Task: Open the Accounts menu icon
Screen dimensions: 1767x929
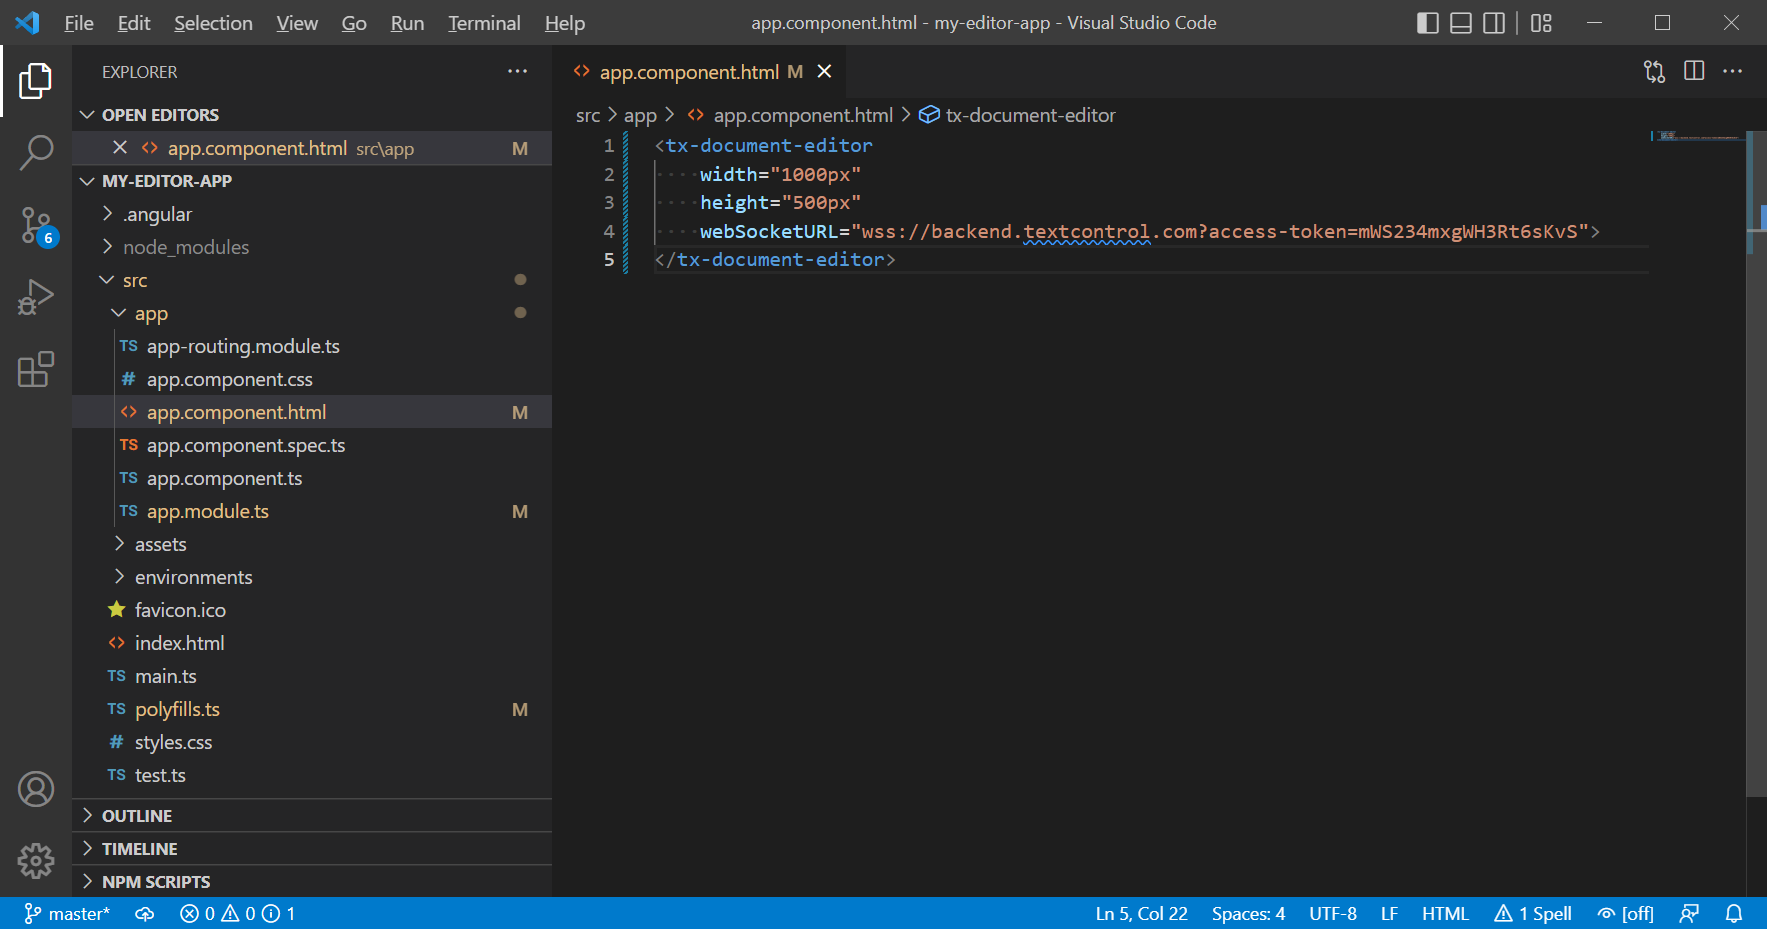Action: click(x=36, y=789)
